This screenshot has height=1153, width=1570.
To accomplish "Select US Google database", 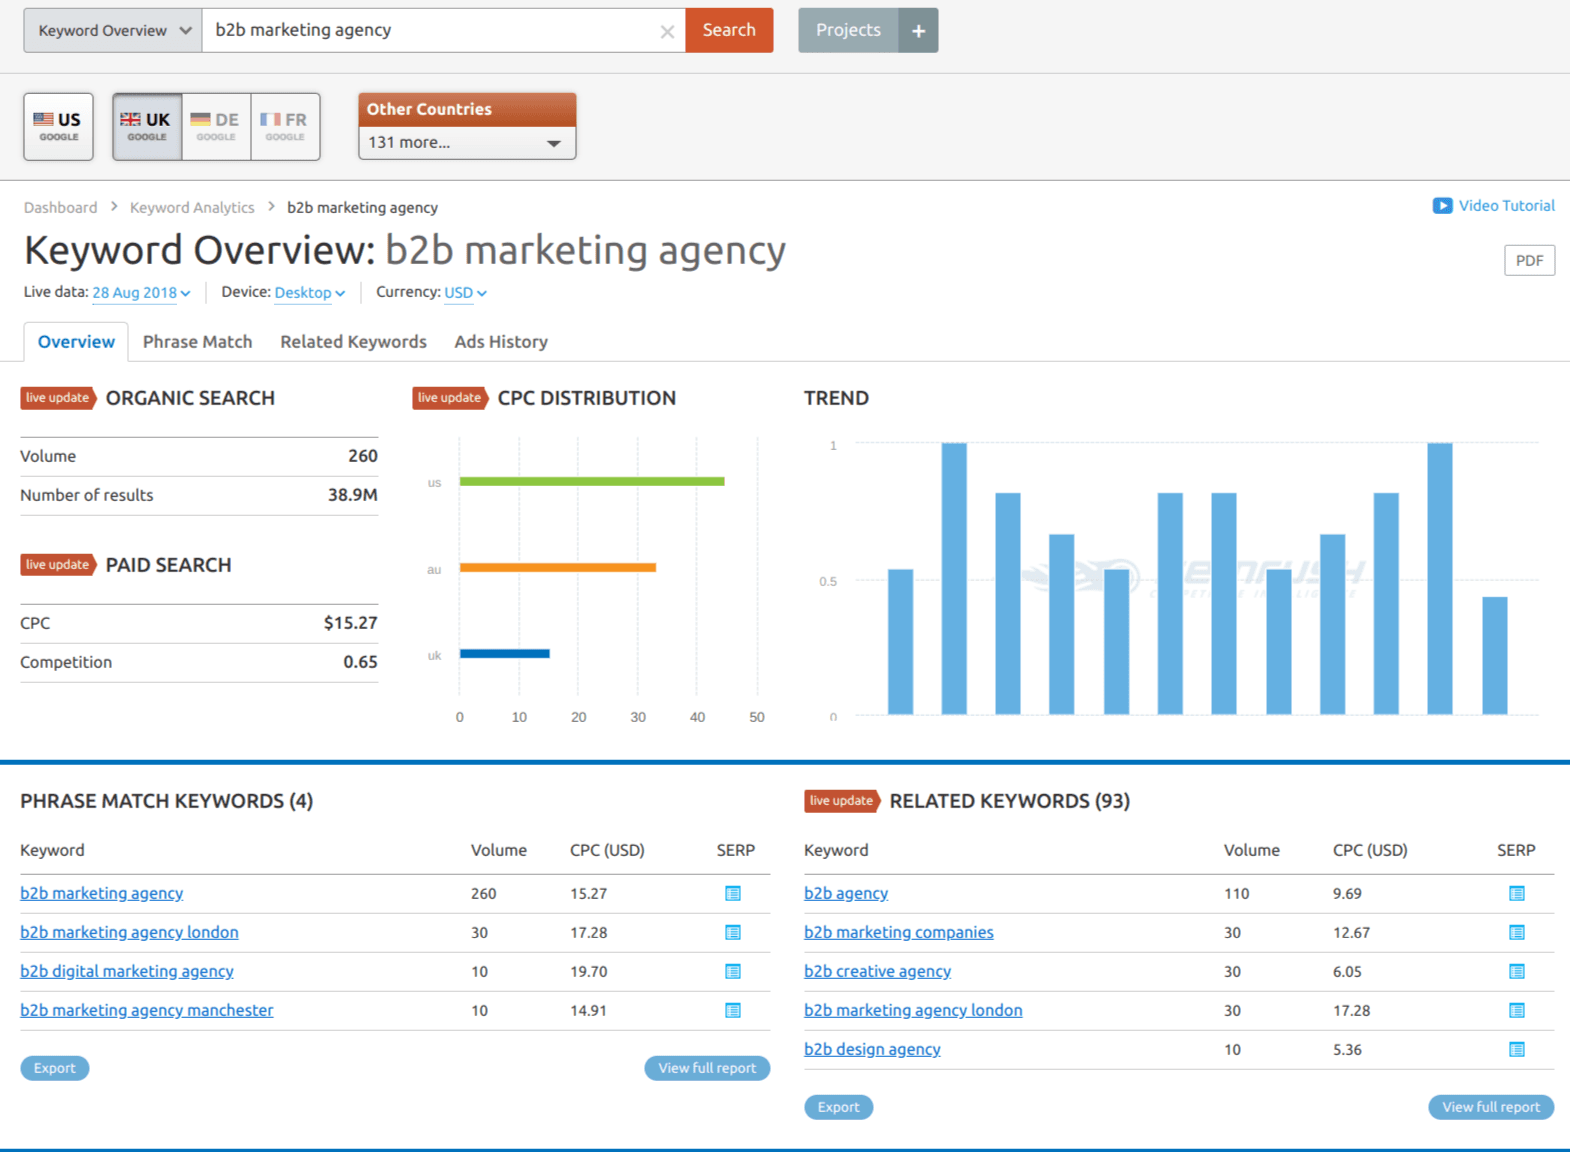I will [59, 126].
